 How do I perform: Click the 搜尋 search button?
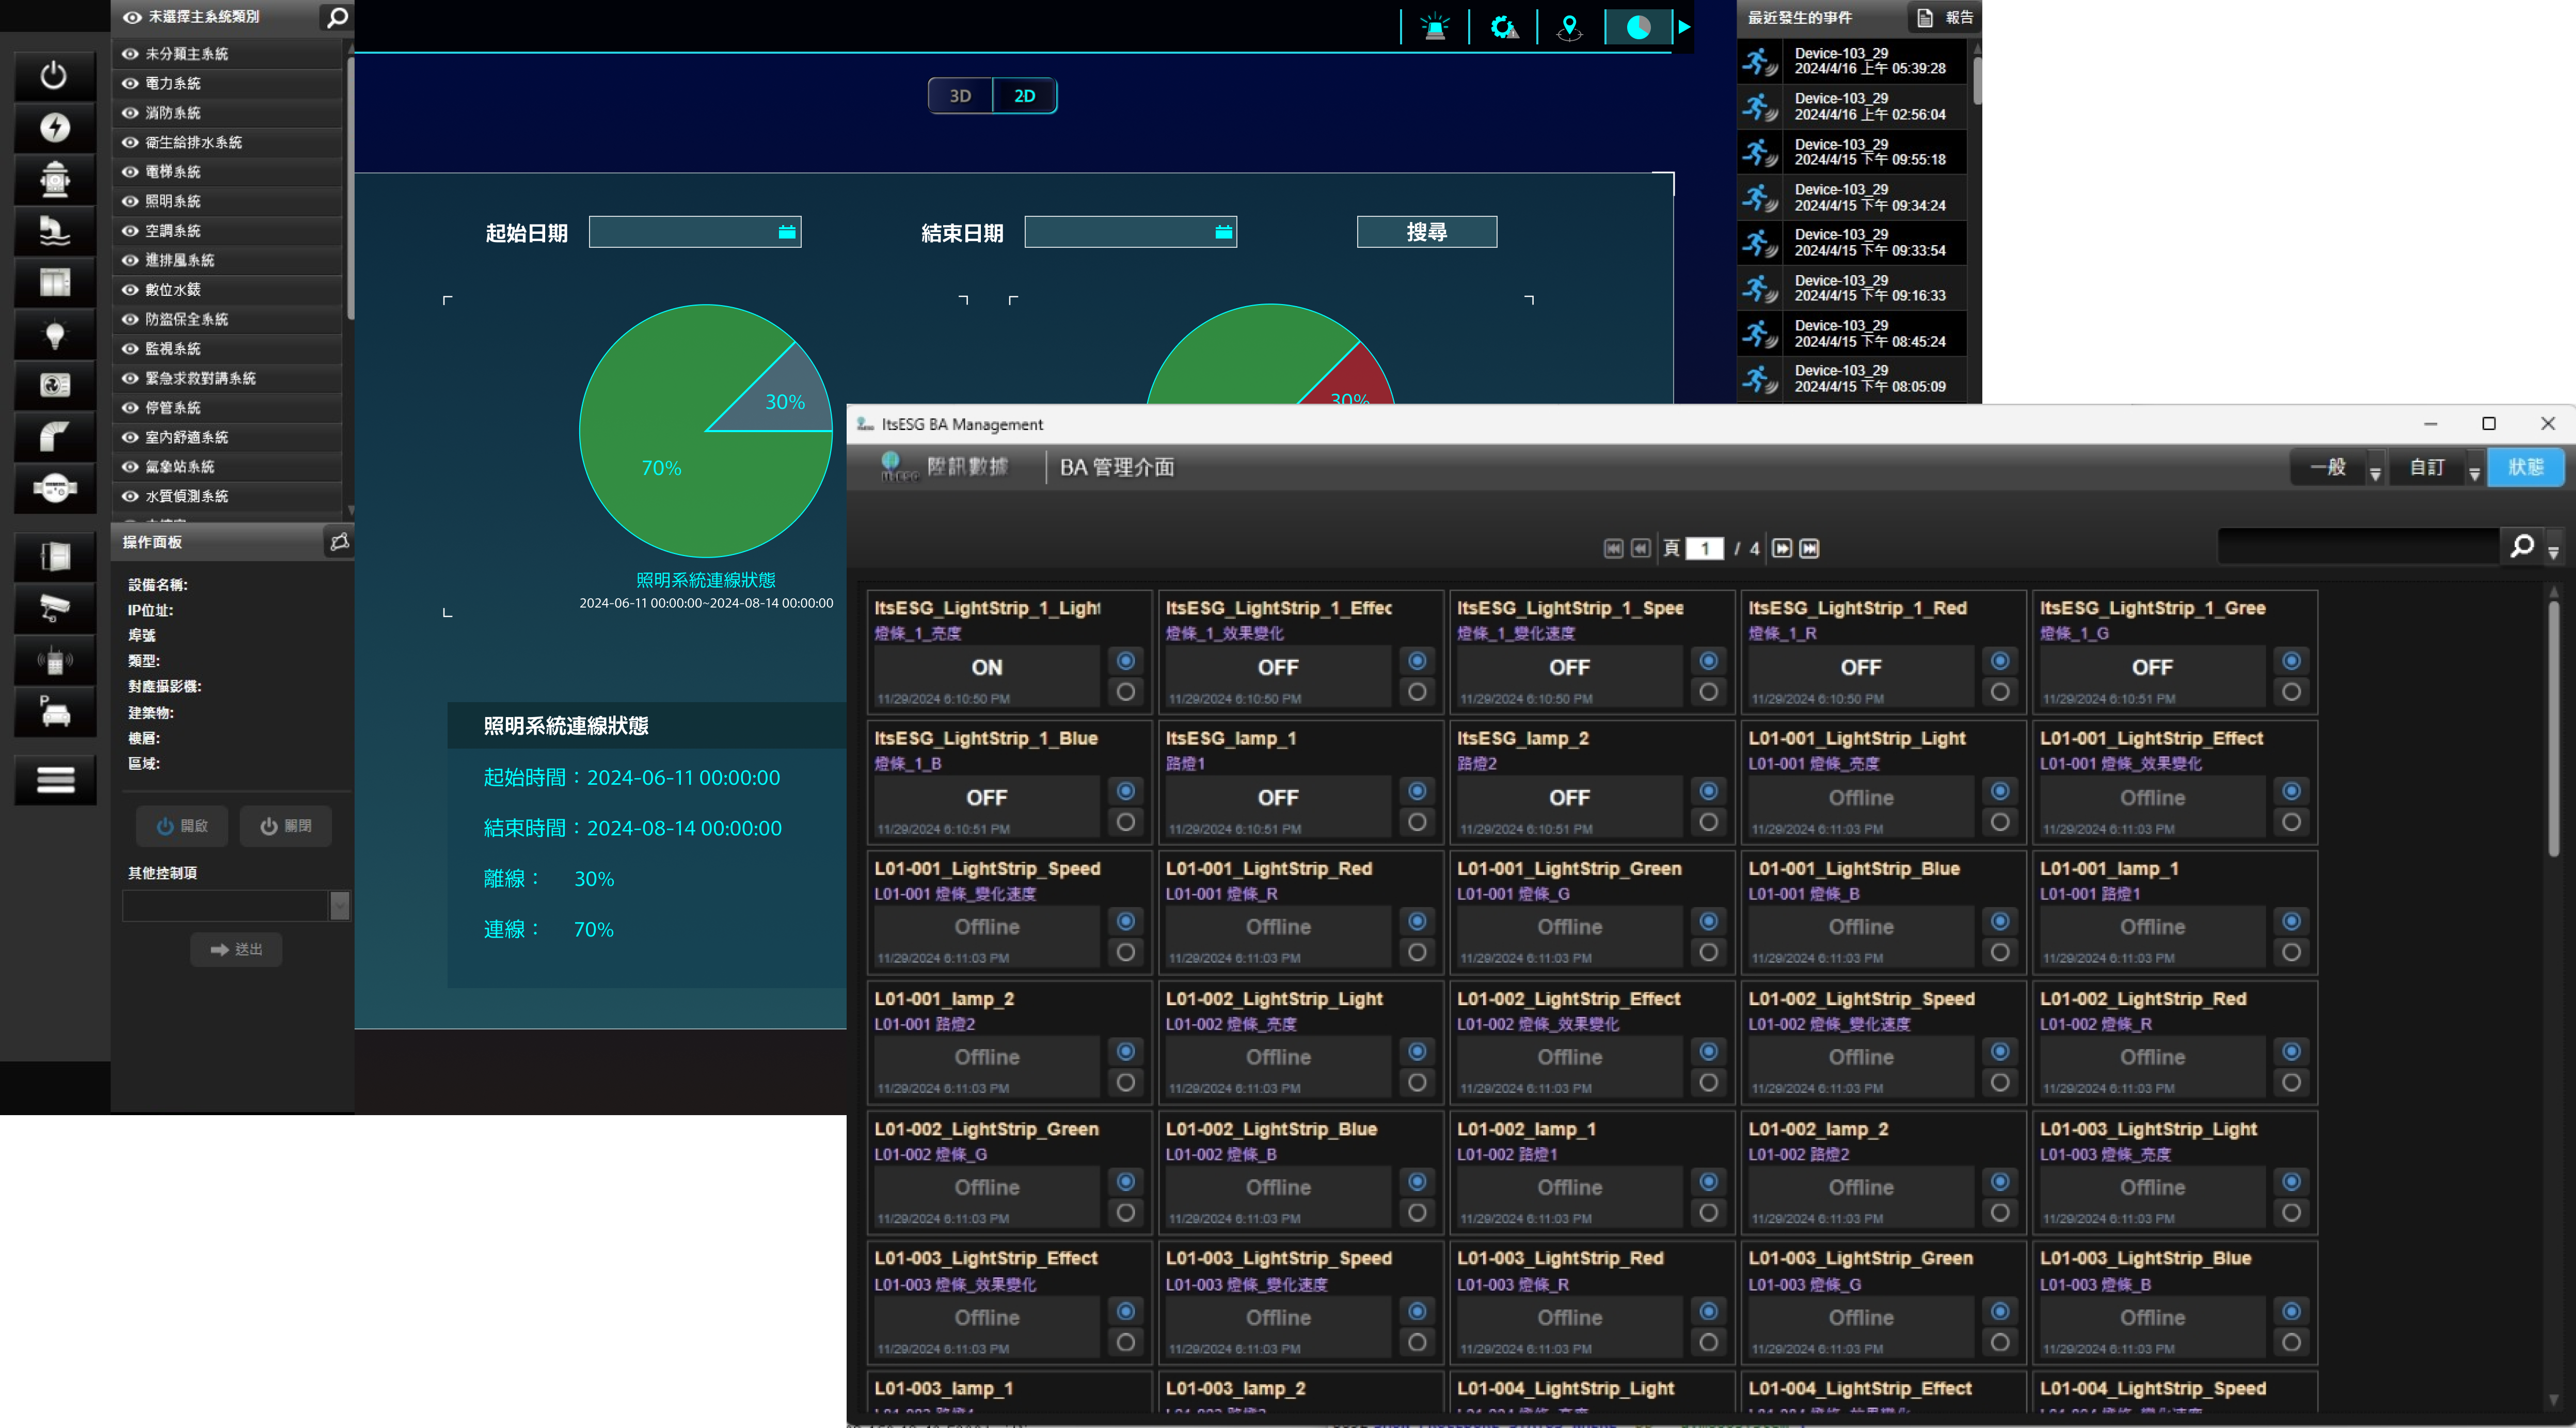(1426, 232)
